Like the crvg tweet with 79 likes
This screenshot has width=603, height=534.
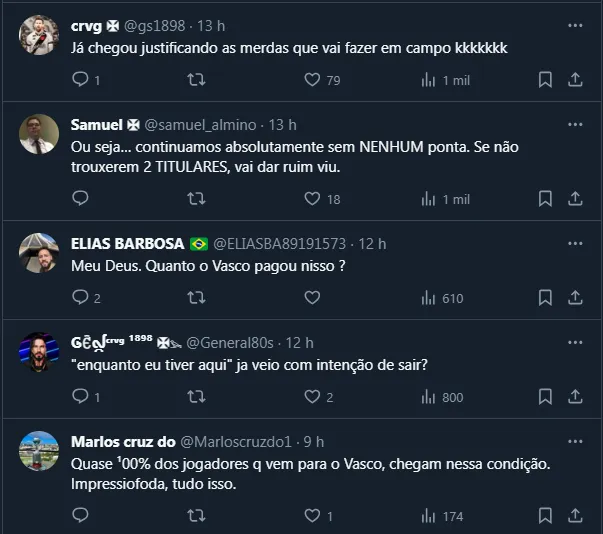pos(312,80)
